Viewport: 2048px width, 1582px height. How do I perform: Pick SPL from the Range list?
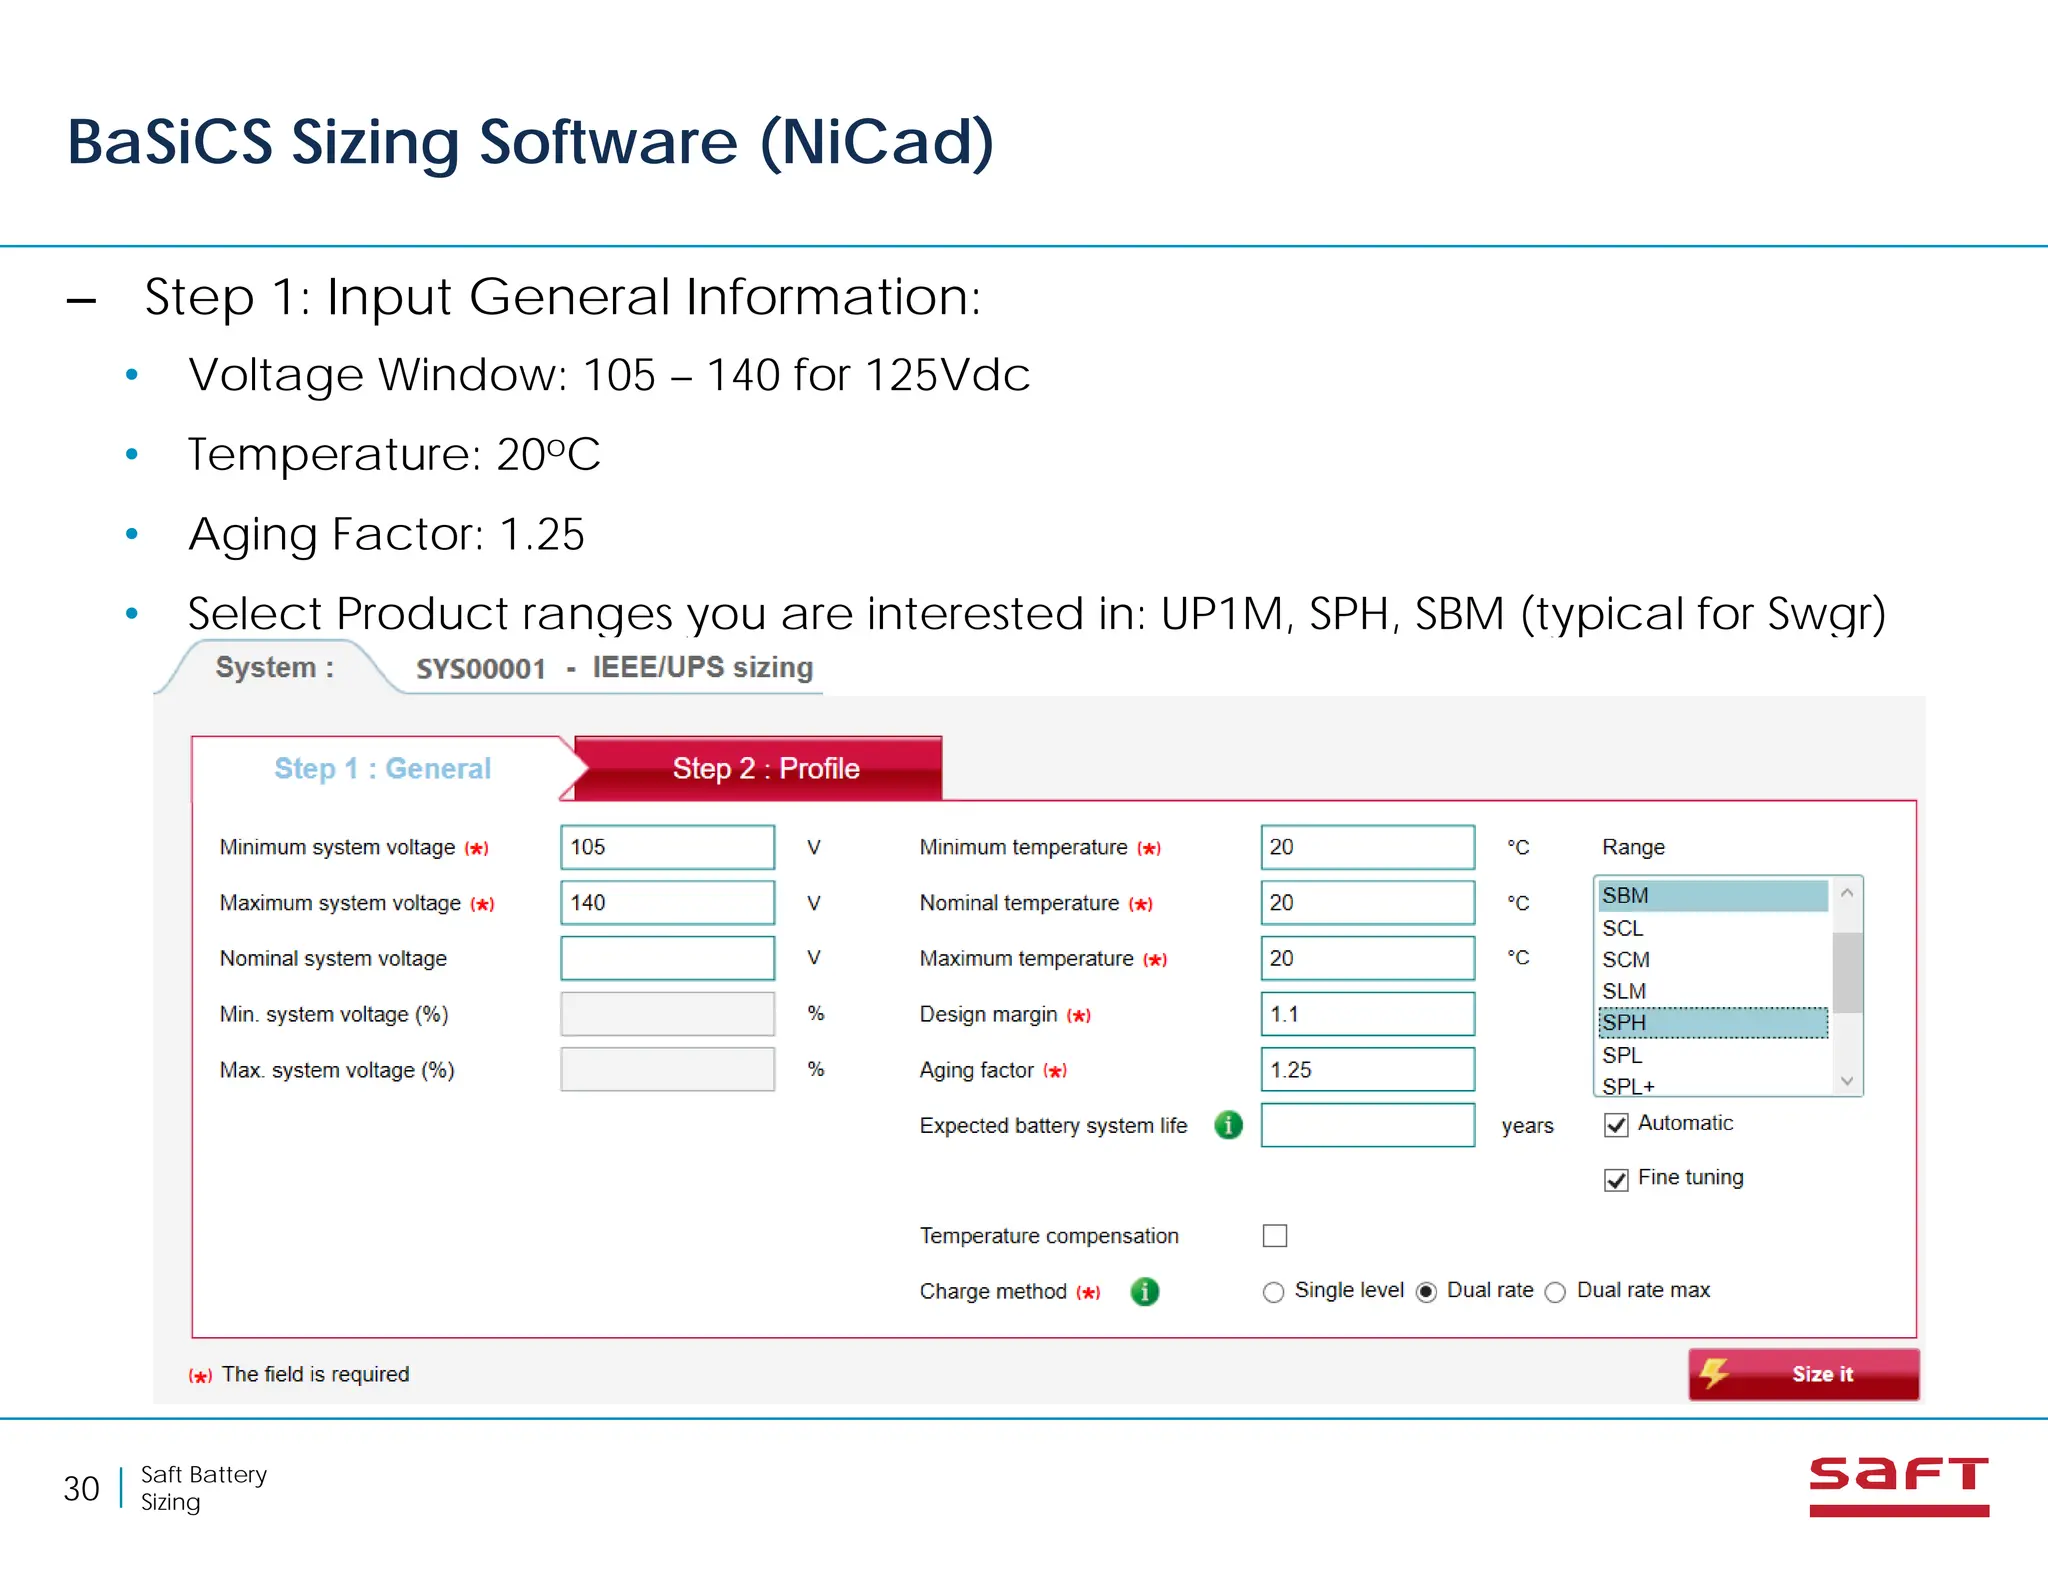[x=1622, y=1055]
